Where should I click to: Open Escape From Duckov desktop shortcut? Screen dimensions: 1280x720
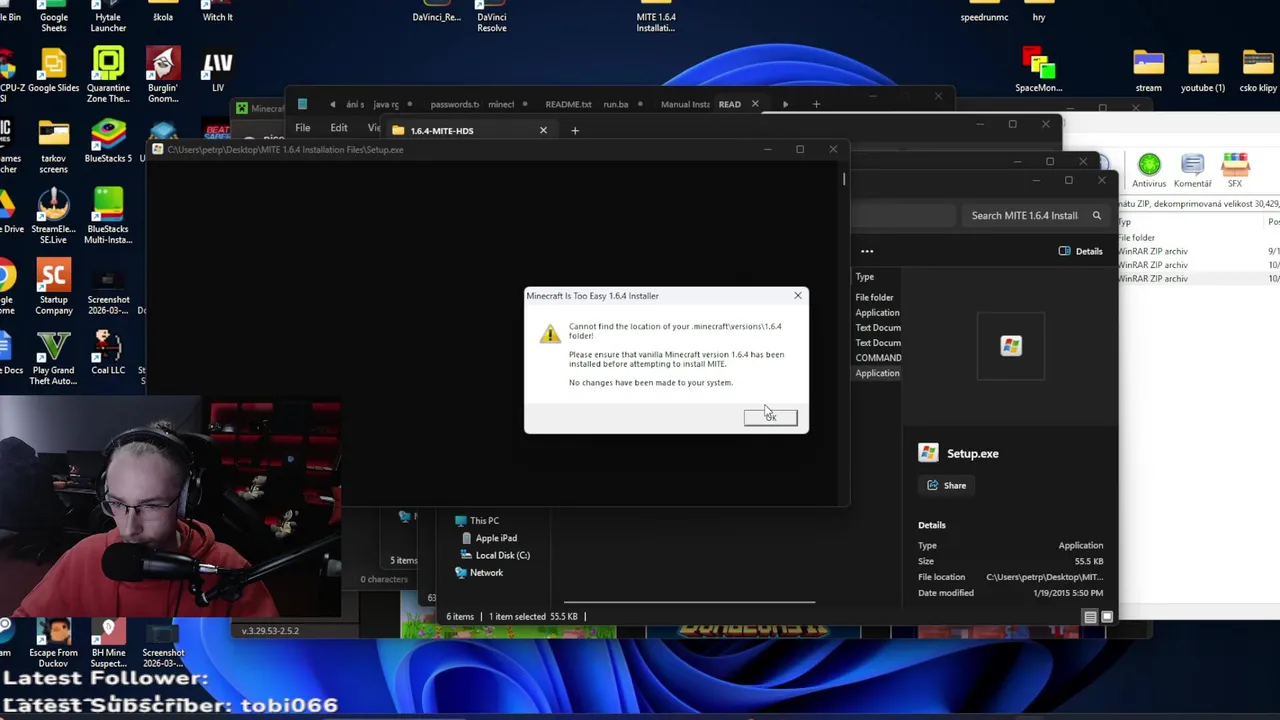pos(54,643)
